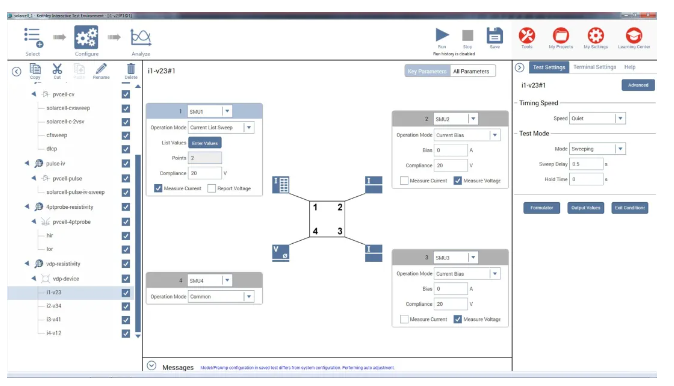Click the Delete trash icon

pyautogui.click(x=131, y=69)
